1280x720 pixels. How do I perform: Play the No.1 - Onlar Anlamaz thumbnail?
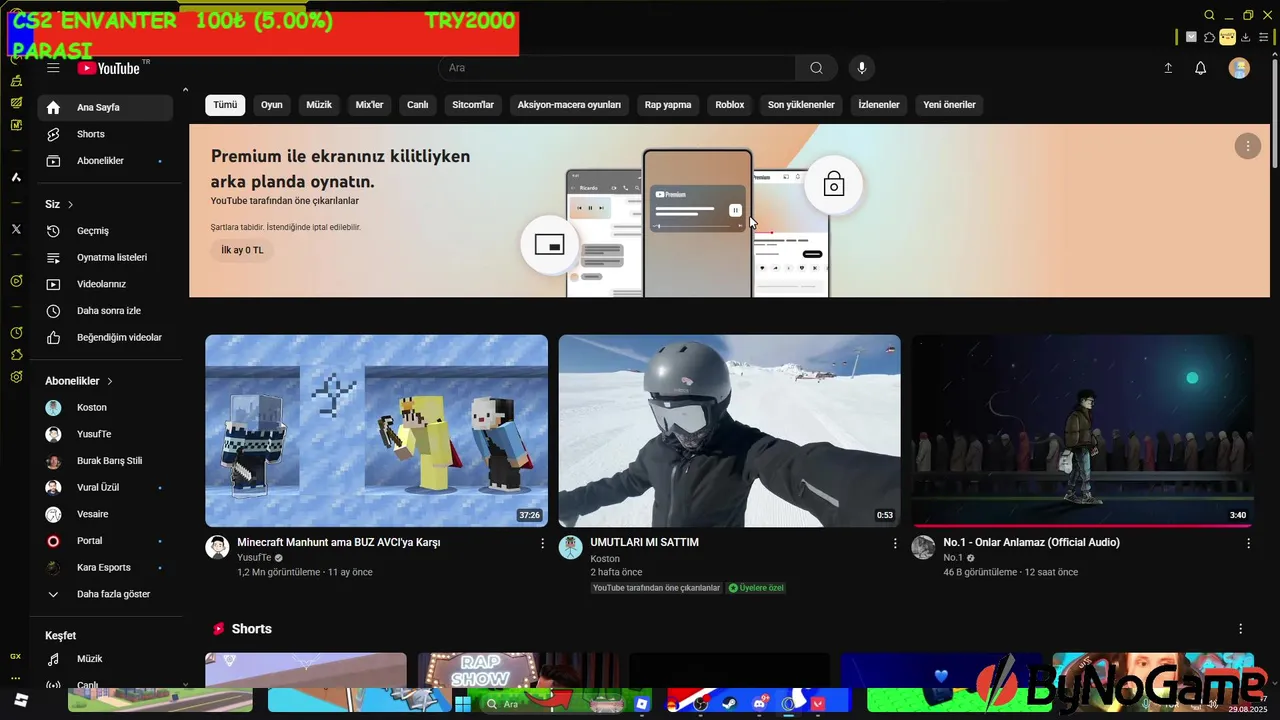click(1083, 431)
